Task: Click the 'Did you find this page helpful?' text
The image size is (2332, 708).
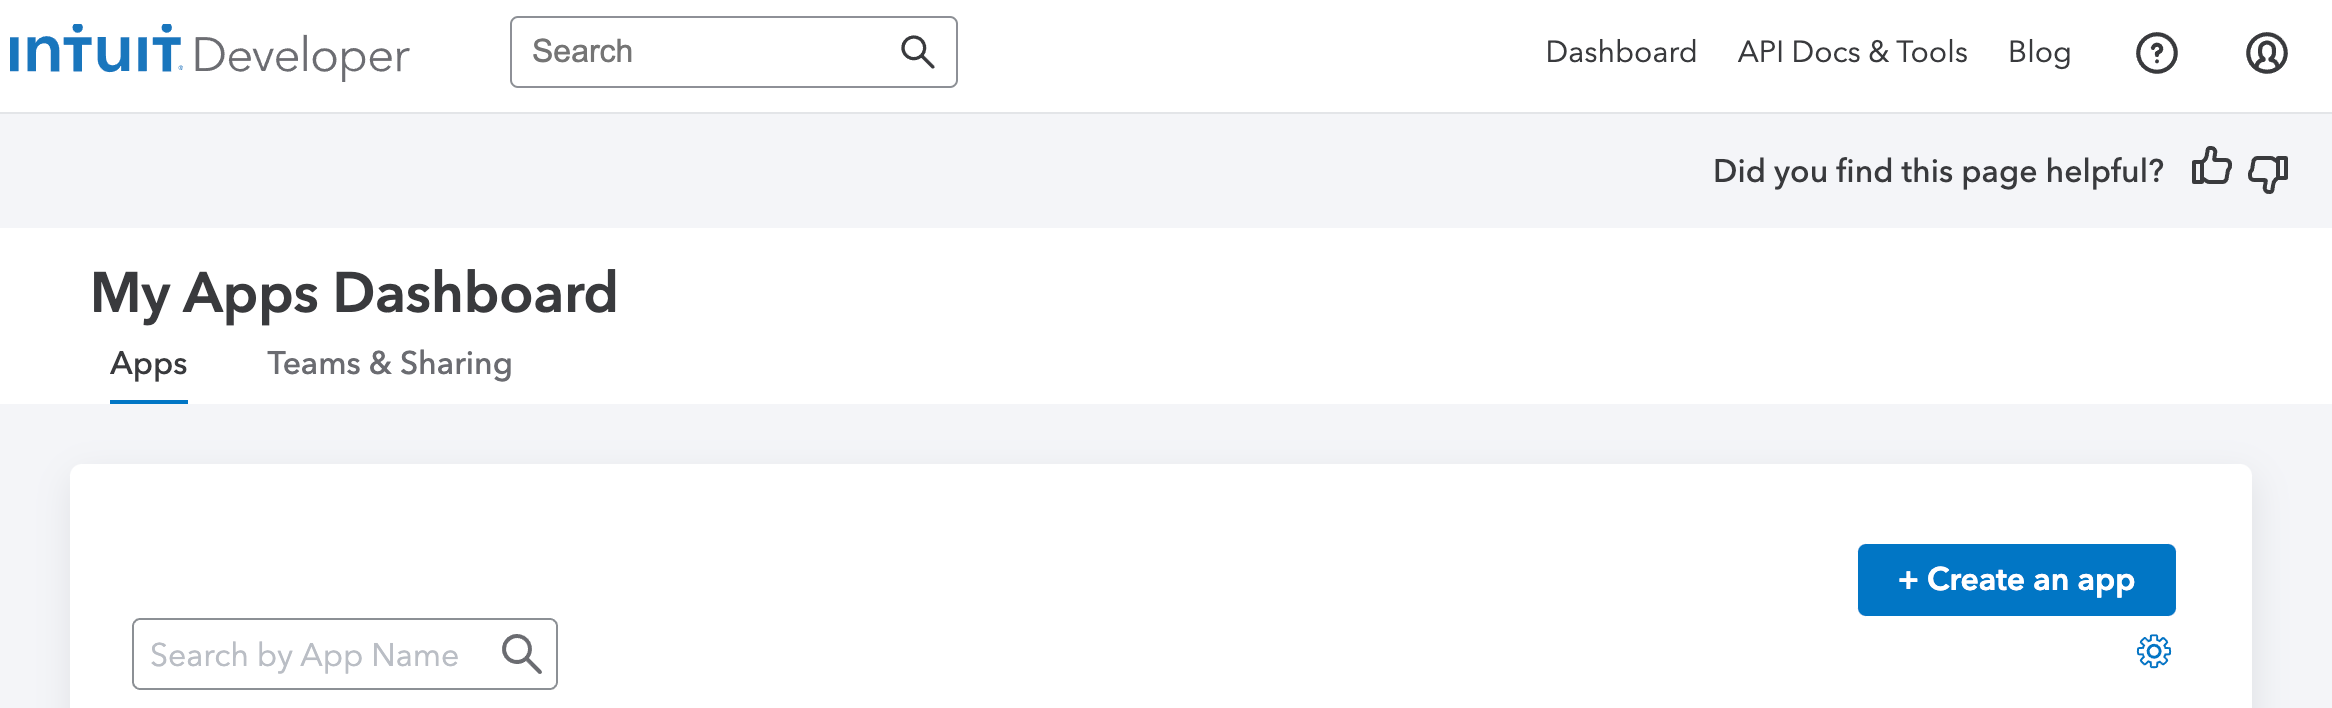Action: (x=1938, y=171)
